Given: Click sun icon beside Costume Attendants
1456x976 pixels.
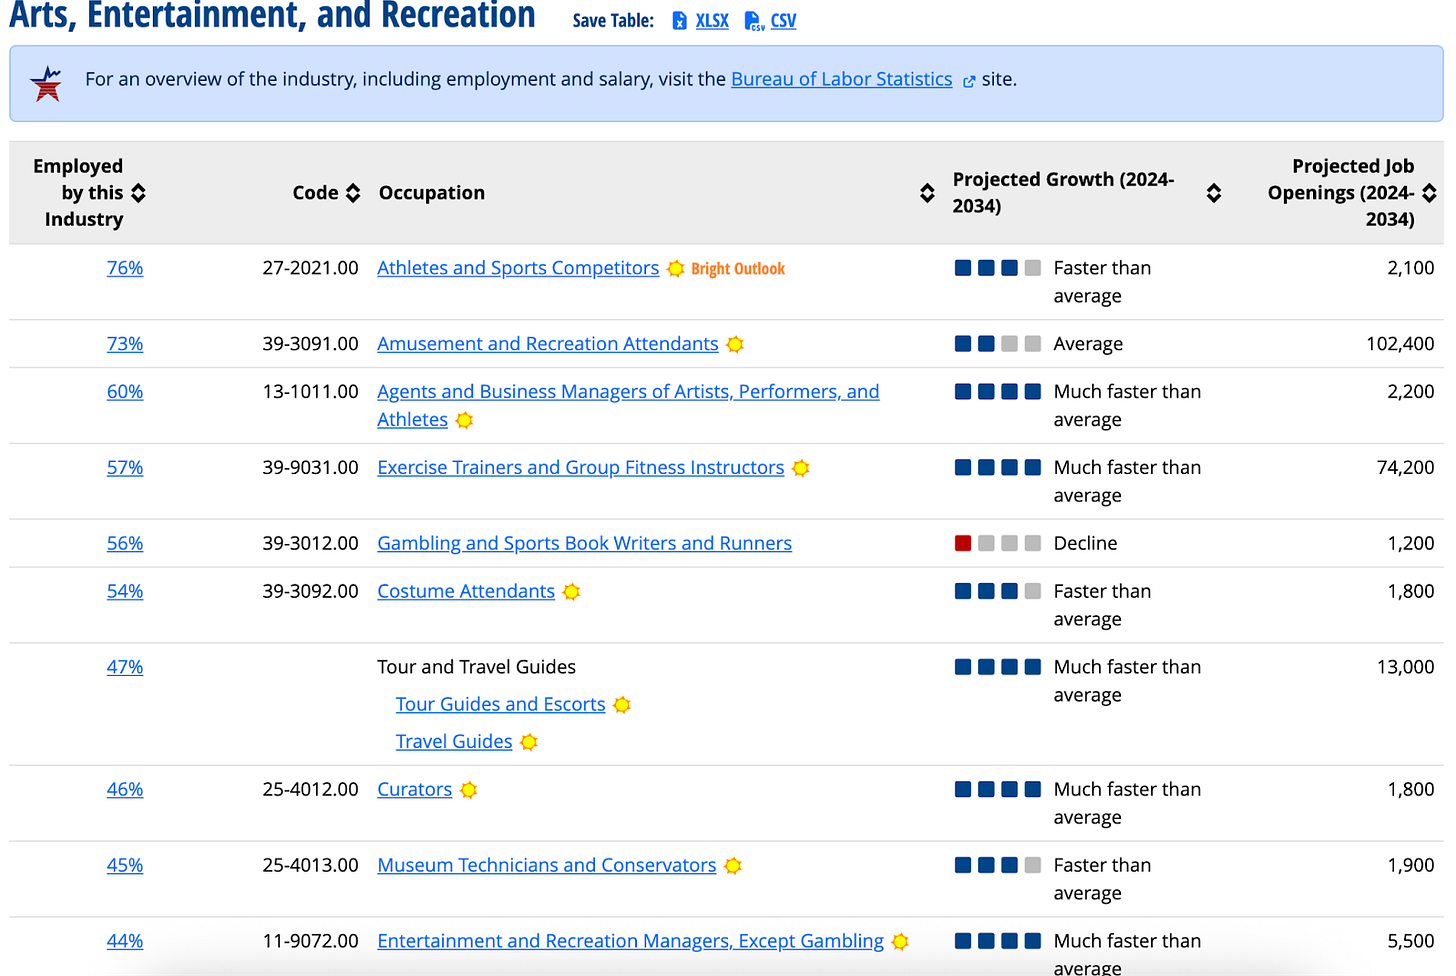Looking at the screenshot, I should pos(571,592).
